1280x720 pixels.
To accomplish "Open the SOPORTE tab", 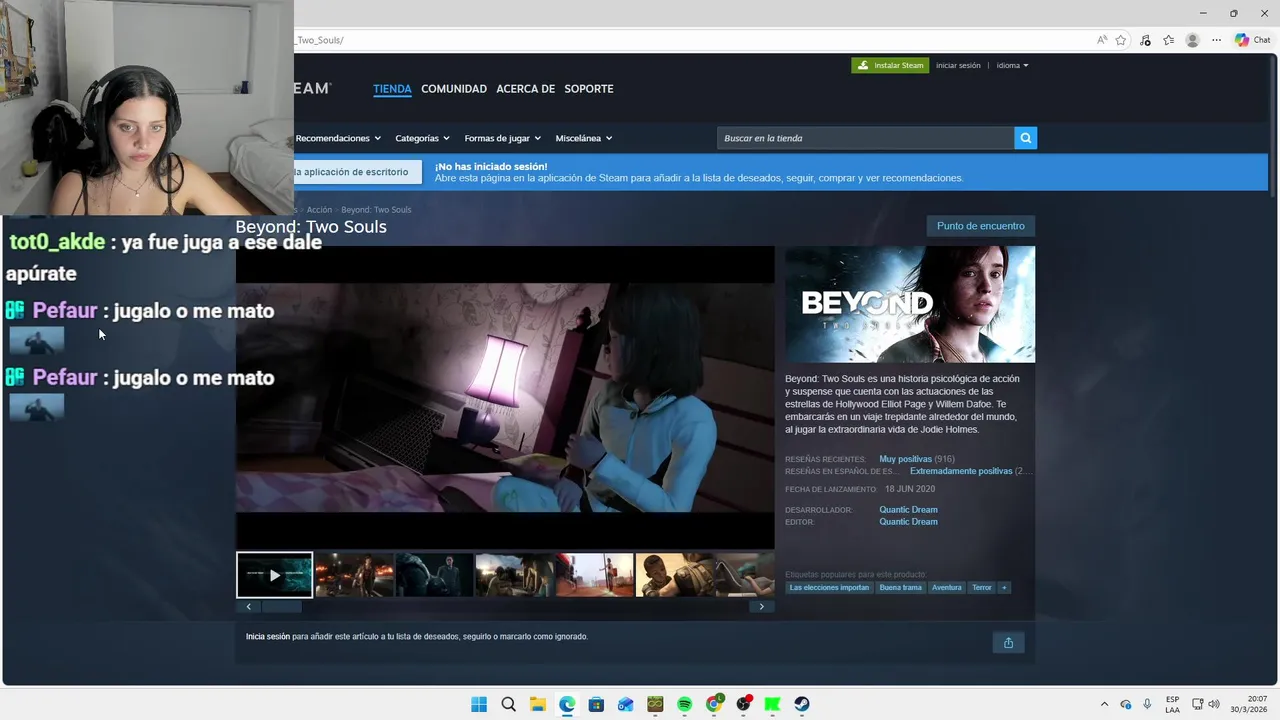I will point(589,89).
